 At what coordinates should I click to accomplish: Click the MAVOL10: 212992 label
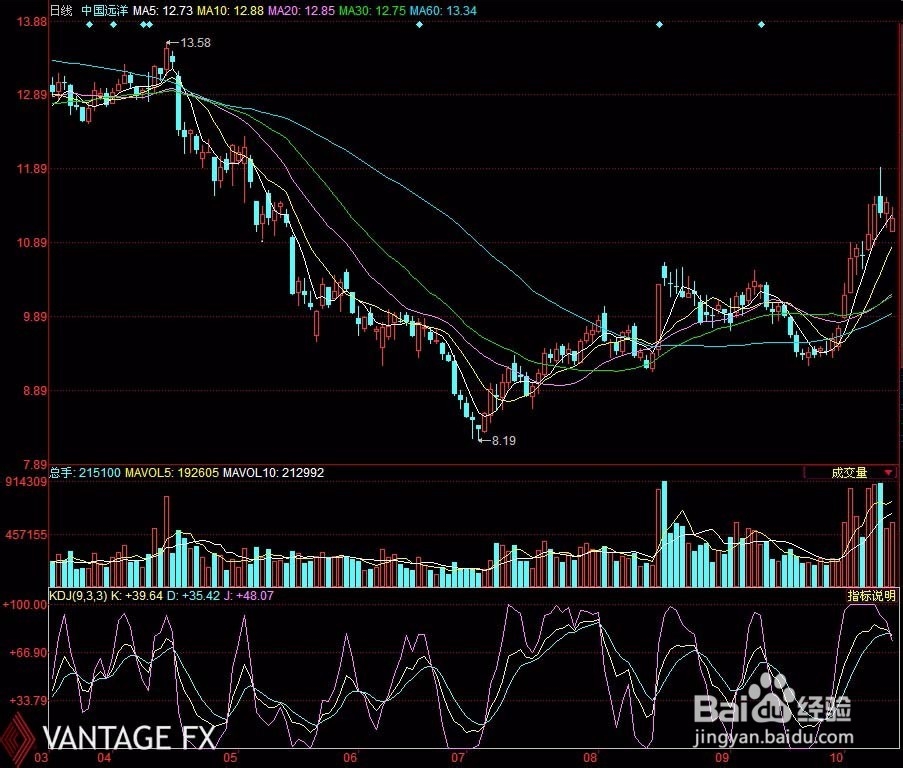click(274, 473)
